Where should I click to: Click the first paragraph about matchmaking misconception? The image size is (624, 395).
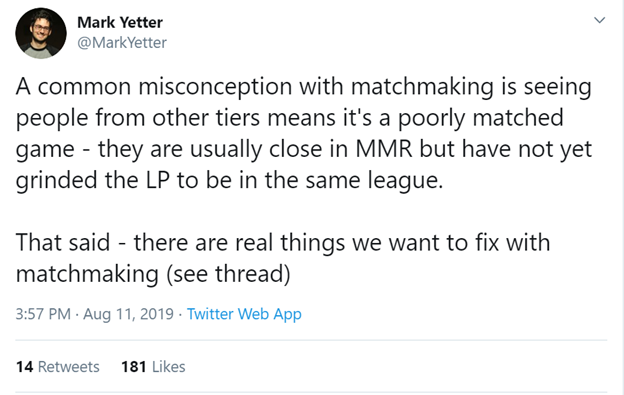point(304,133)
